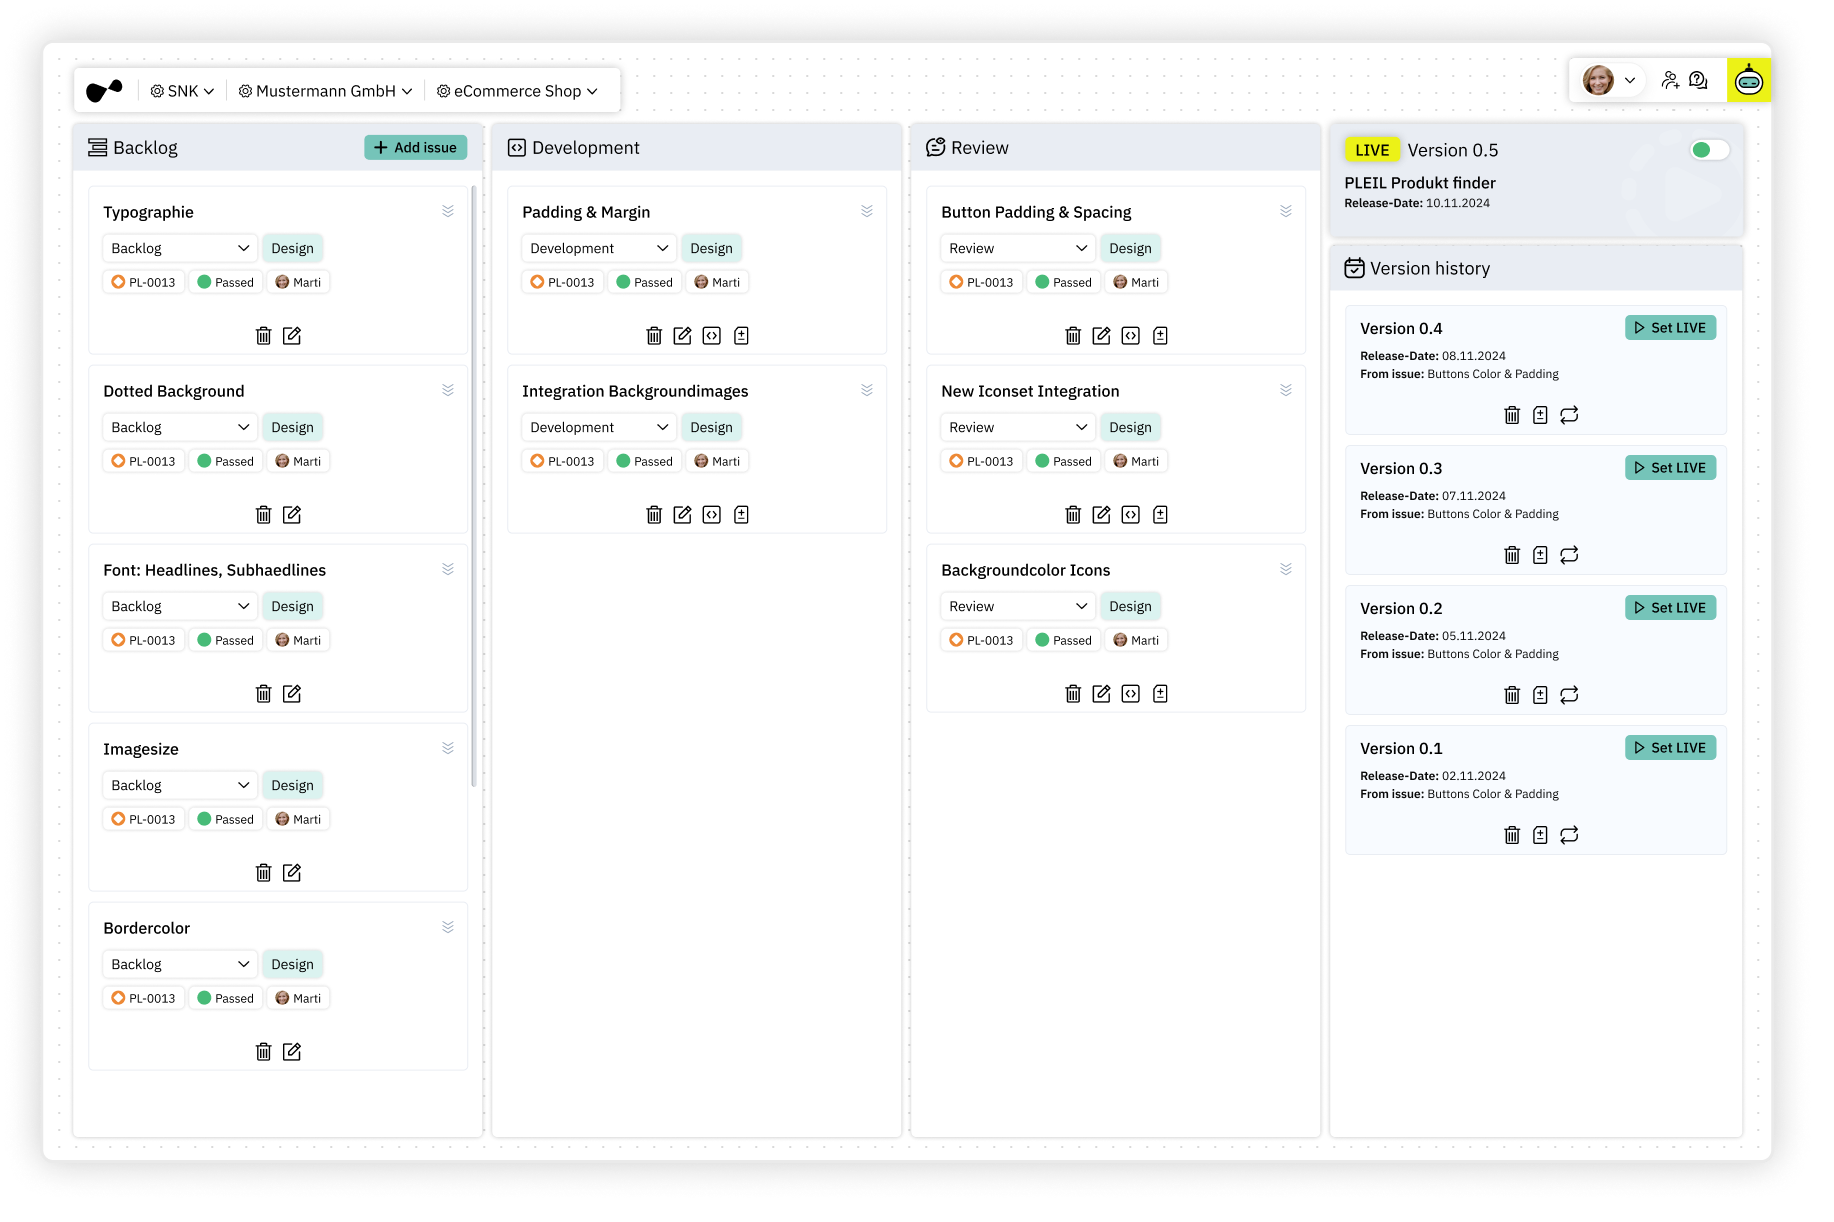The height and width of the screenshot is (1222, 1834).
Task: Delete Version 0.4 from history
Action: pyautogui.click(x=1512, y=415)
